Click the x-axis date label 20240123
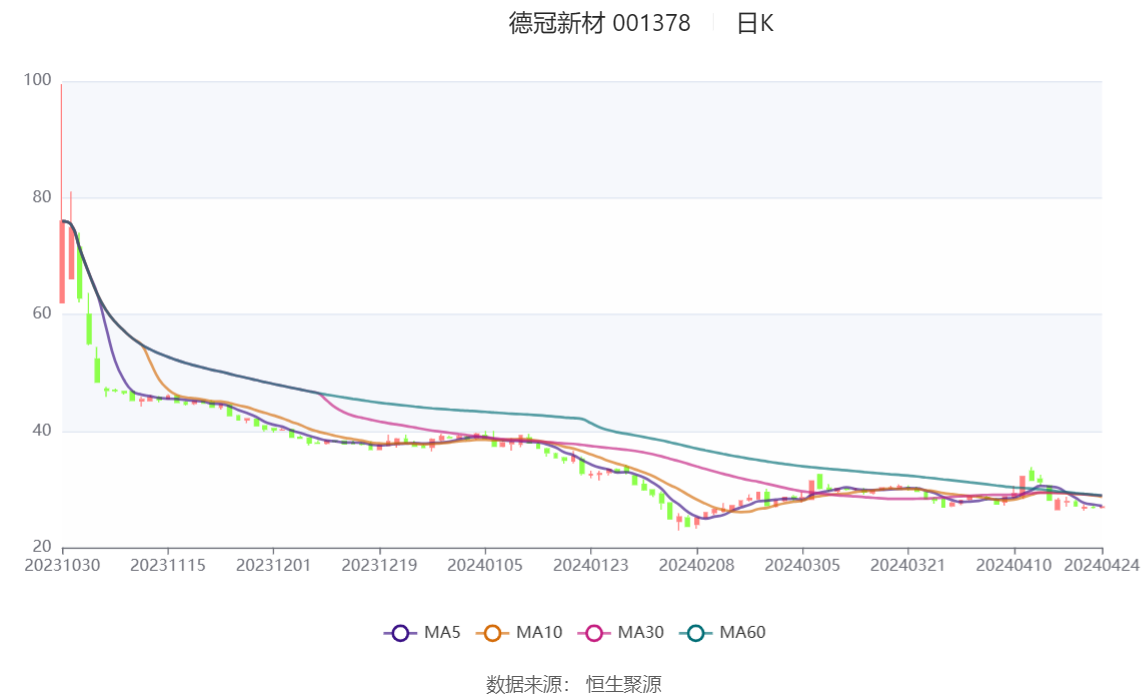The image size is (1148, 699). click(591, 566)
